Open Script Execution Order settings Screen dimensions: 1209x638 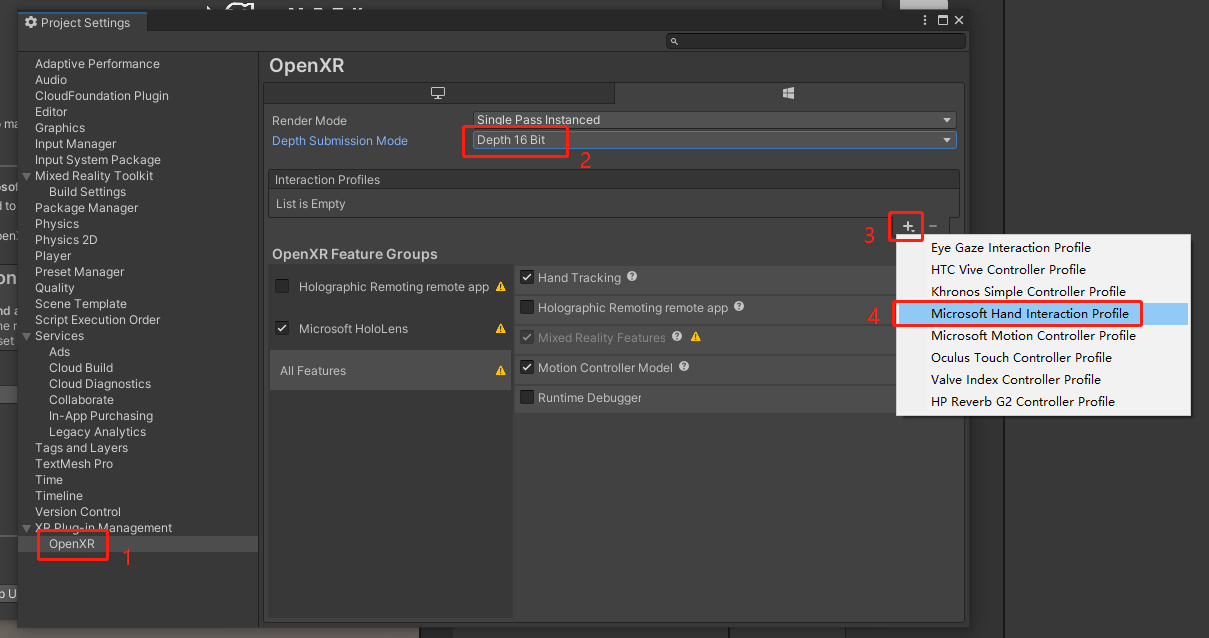click(x=98, y=320)
